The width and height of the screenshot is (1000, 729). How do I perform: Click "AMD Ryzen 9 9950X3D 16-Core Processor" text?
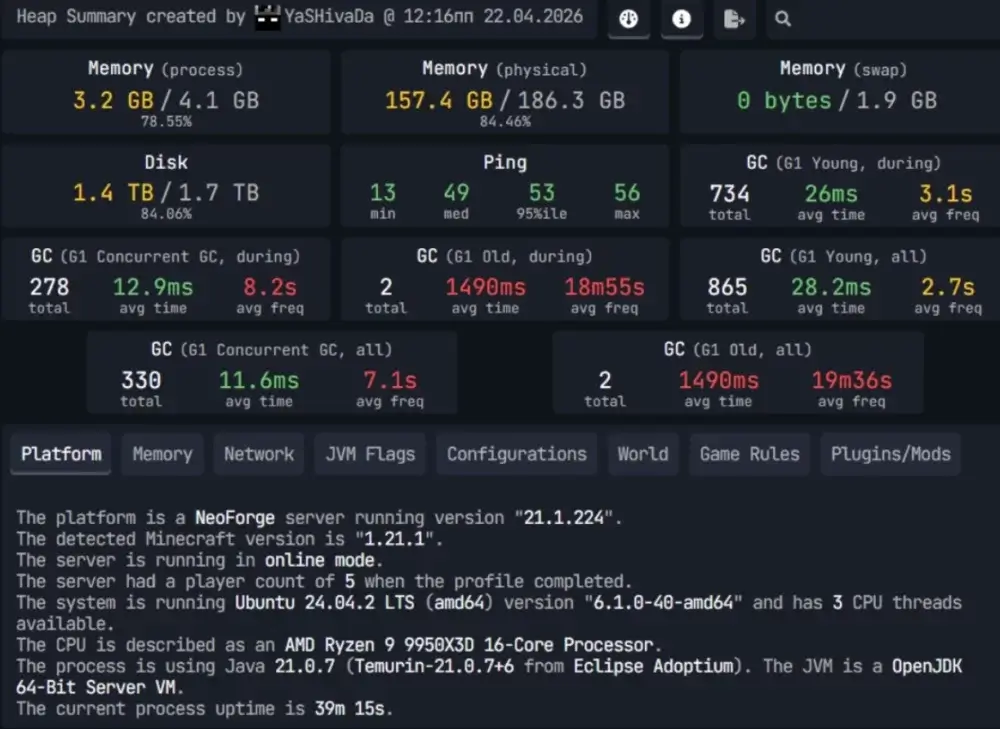[x=469, y=645]
